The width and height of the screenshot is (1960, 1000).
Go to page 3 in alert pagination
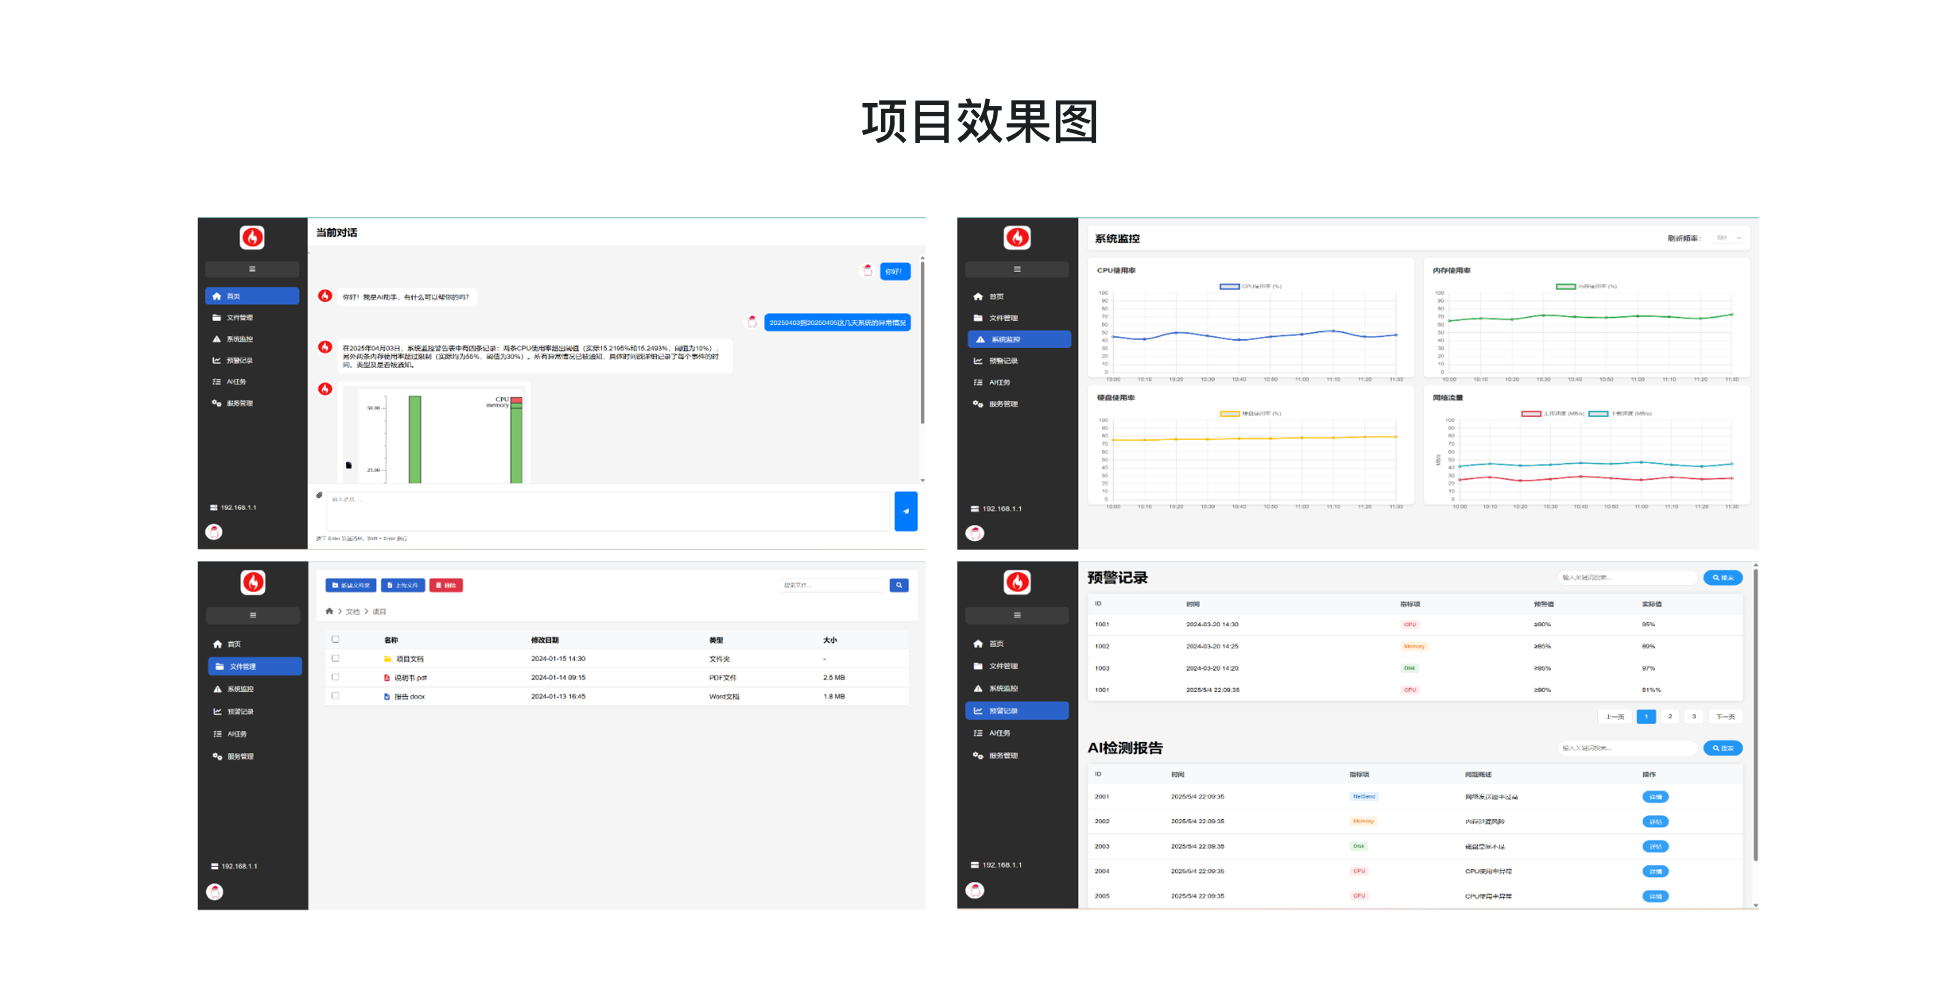coord(1694,716)
